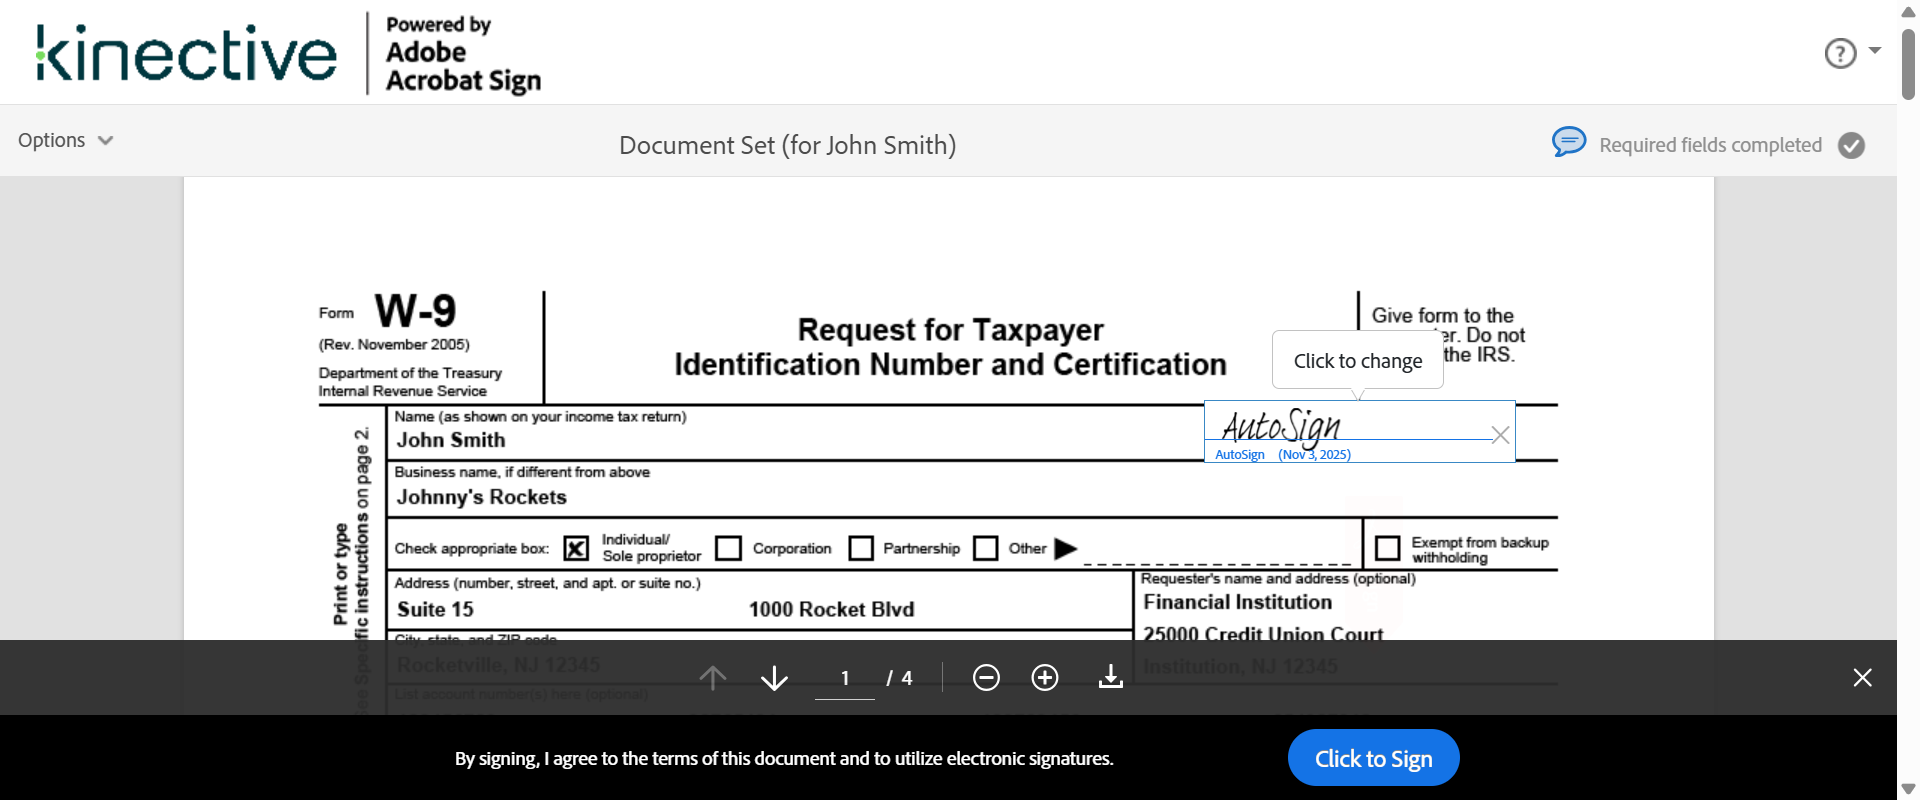Click the 'John Smith' name field text
This screenshot has width=1920, height=800.
[x=451, y=440]
